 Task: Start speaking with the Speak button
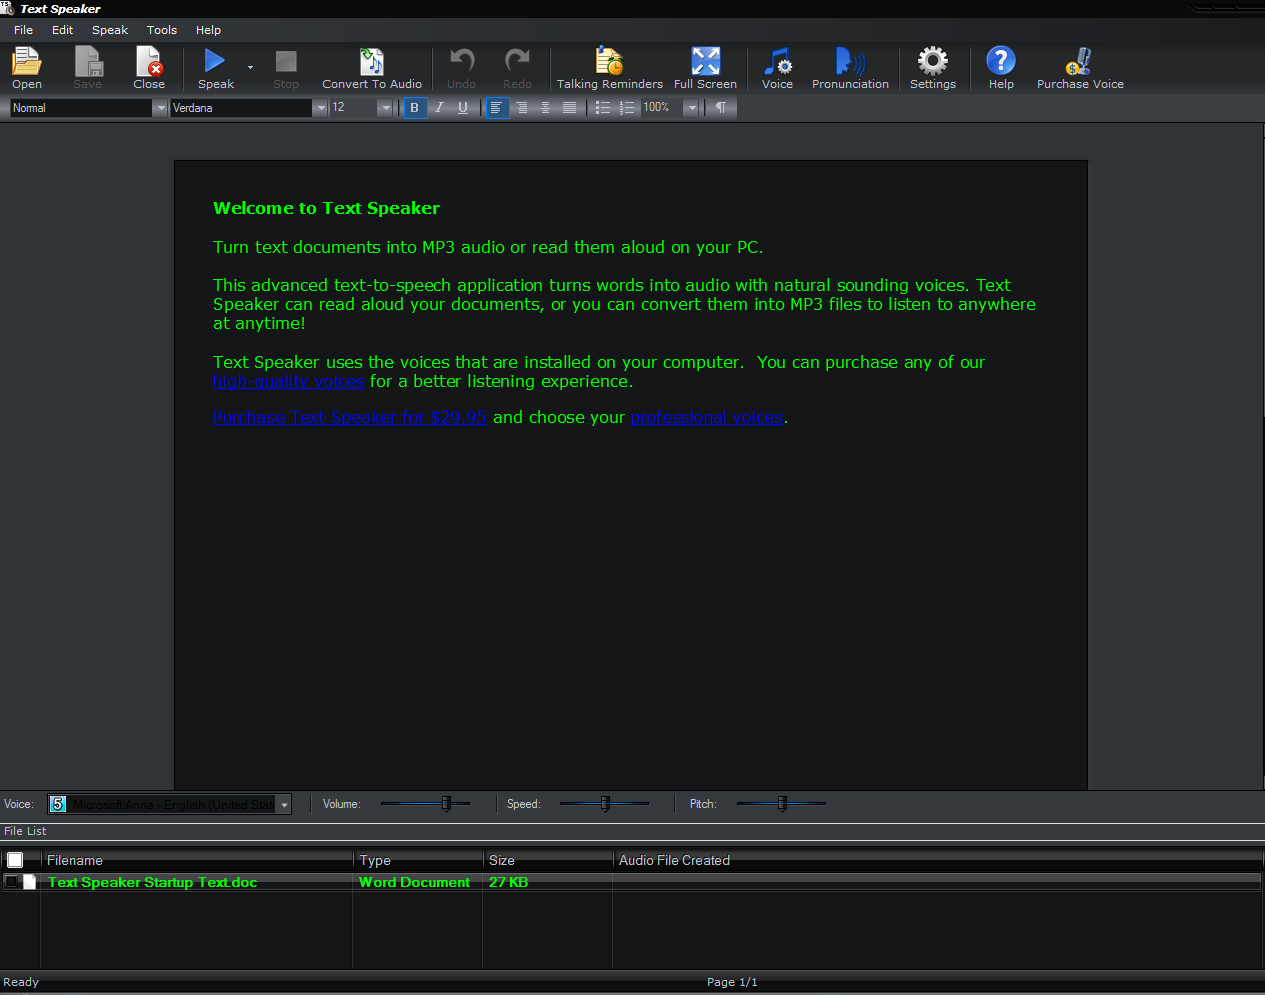point(215,68)
